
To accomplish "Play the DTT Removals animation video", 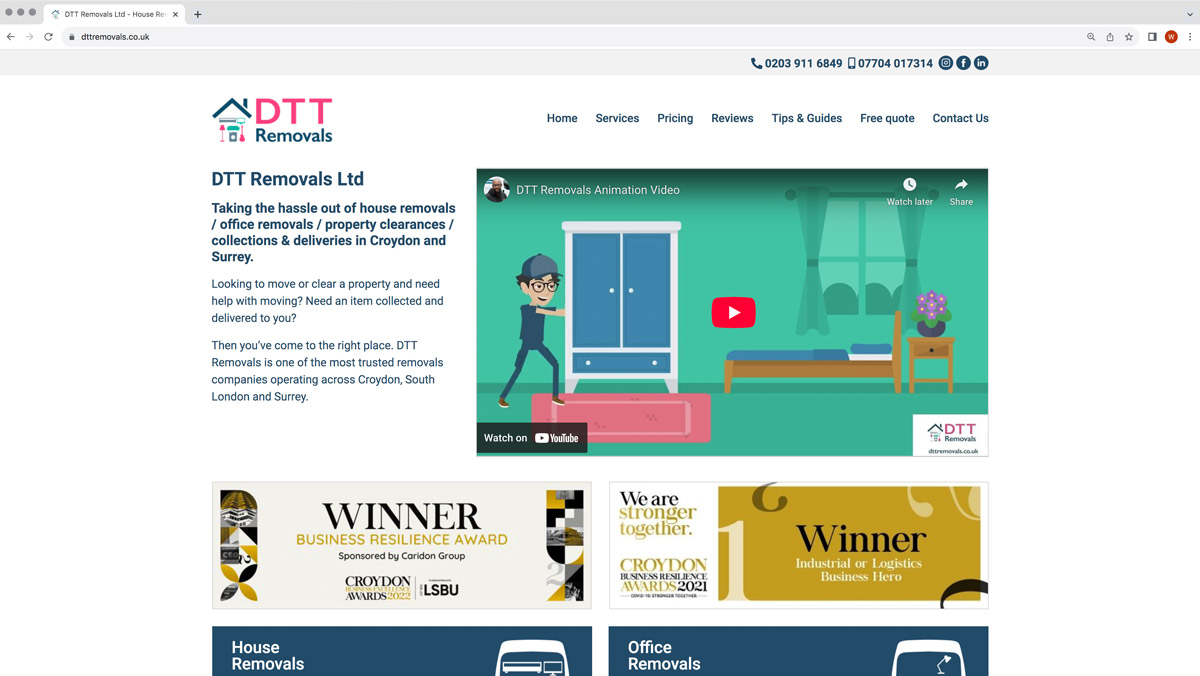I will point(733,312).
